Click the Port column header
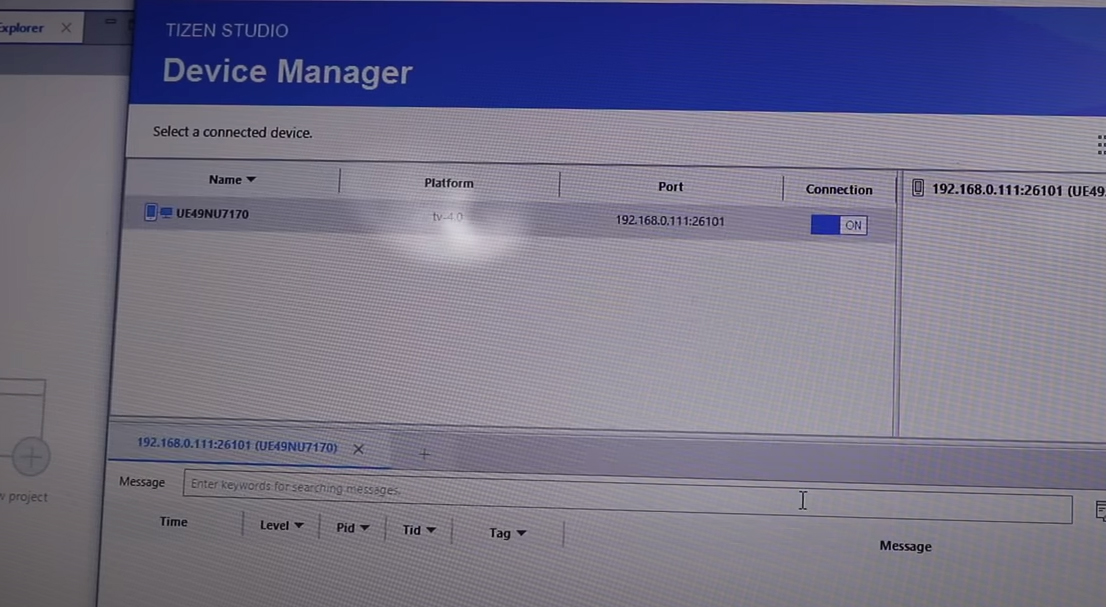 [x=671, y=187]
